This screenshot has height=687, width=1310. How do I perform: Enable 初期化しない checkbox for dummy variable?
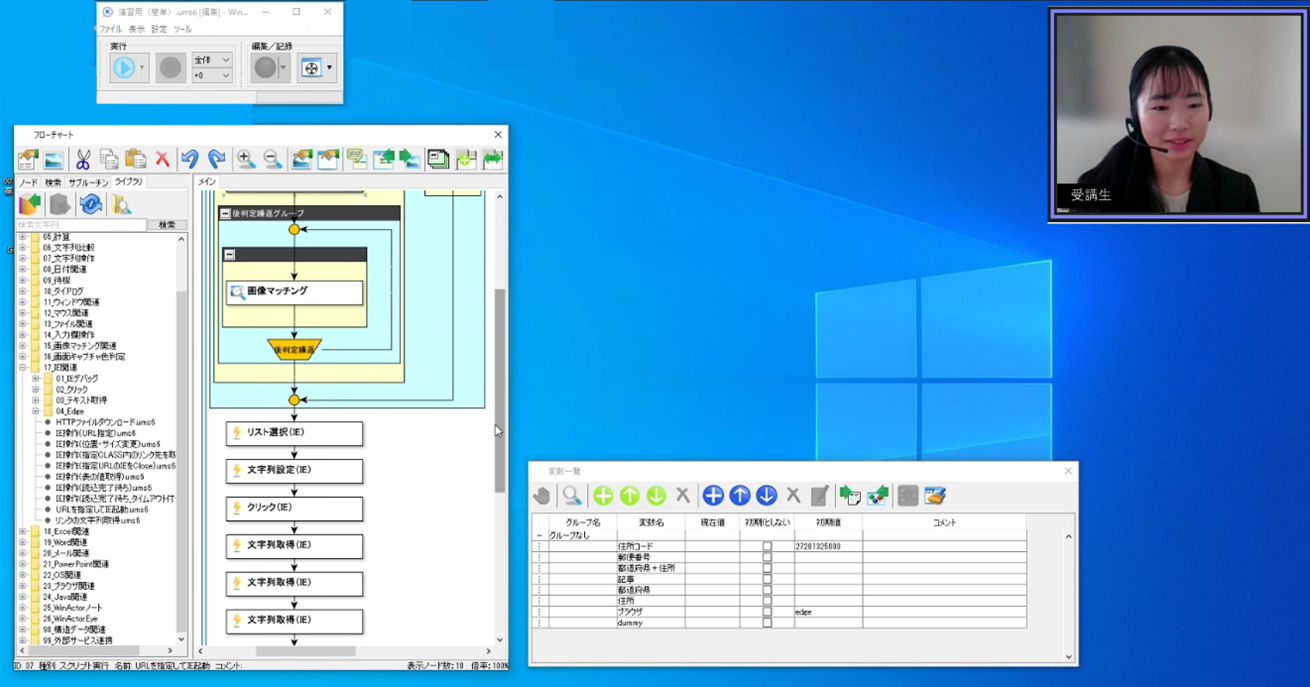(x=767, y=623)
